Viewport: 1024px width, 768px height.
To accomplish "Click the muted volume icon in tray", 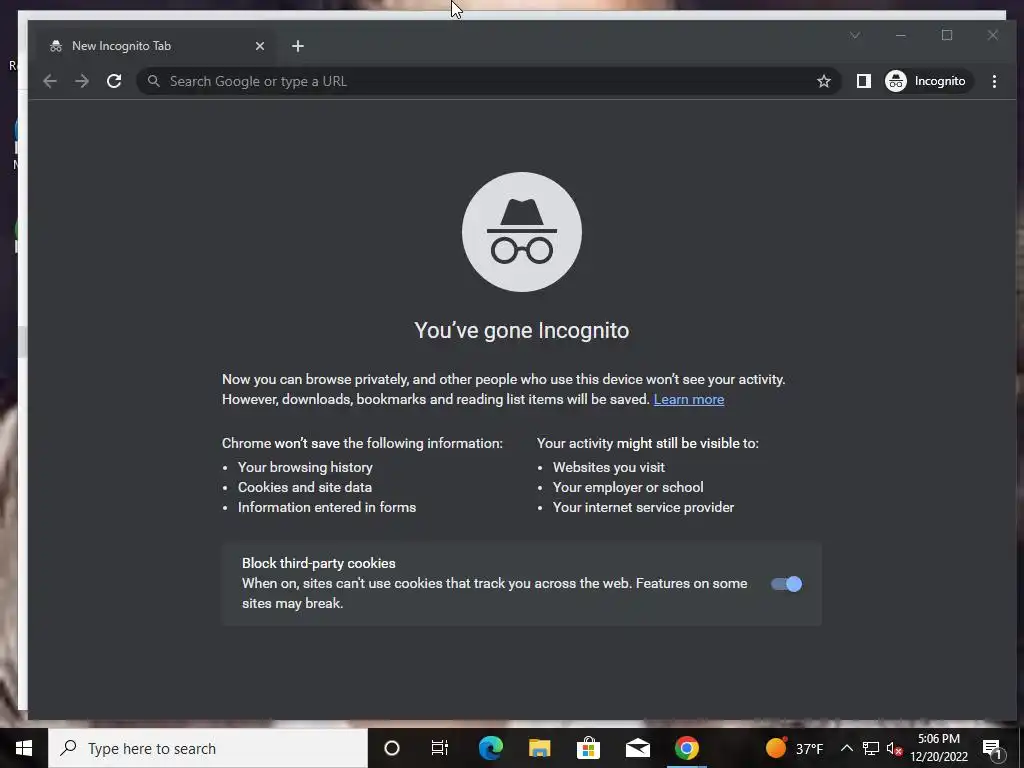I will [x=894, y=748].
